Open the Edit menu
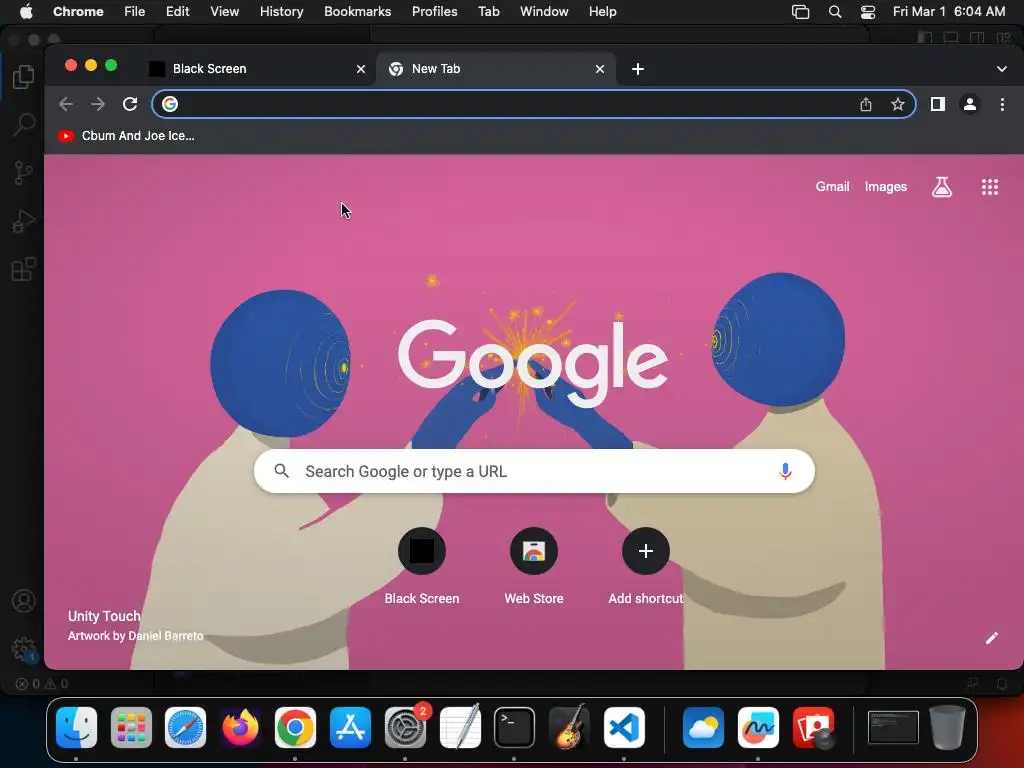The width and height of the screenshot is (1024, 768). click(177, 12)
